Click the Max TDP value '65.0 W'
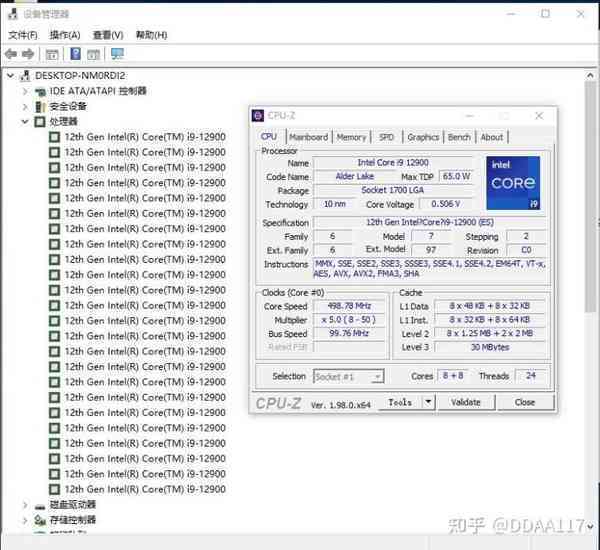This screenshot has height=550, width=600. pyautogui.click(x=456, y=176)
